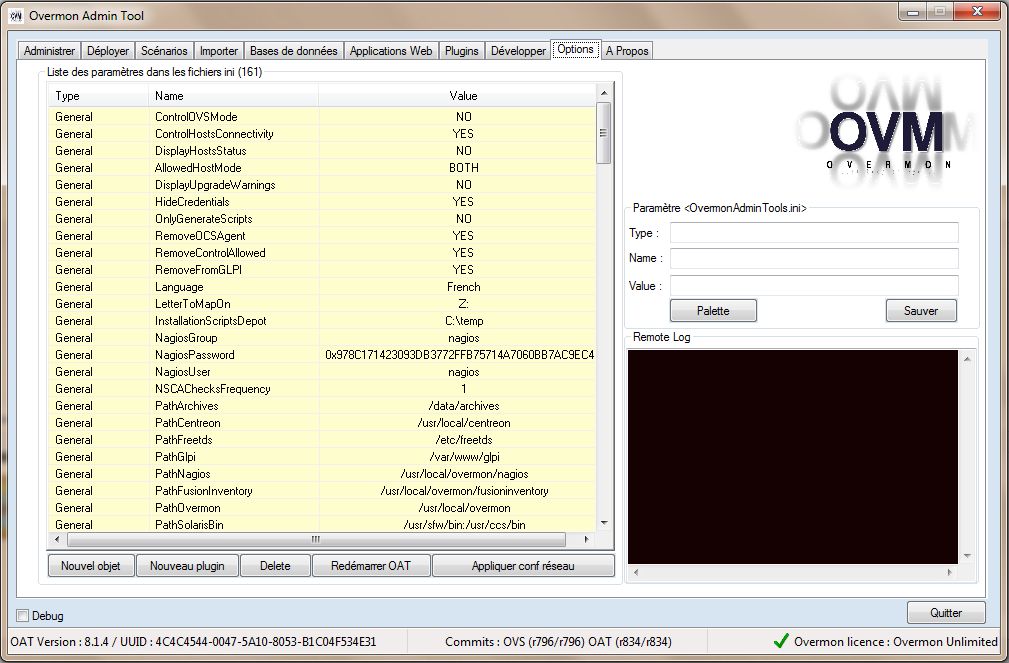The width and height of the screenshot is (1009, 663).
Task: Open the Applications Web tab
Action: (391, 51)
